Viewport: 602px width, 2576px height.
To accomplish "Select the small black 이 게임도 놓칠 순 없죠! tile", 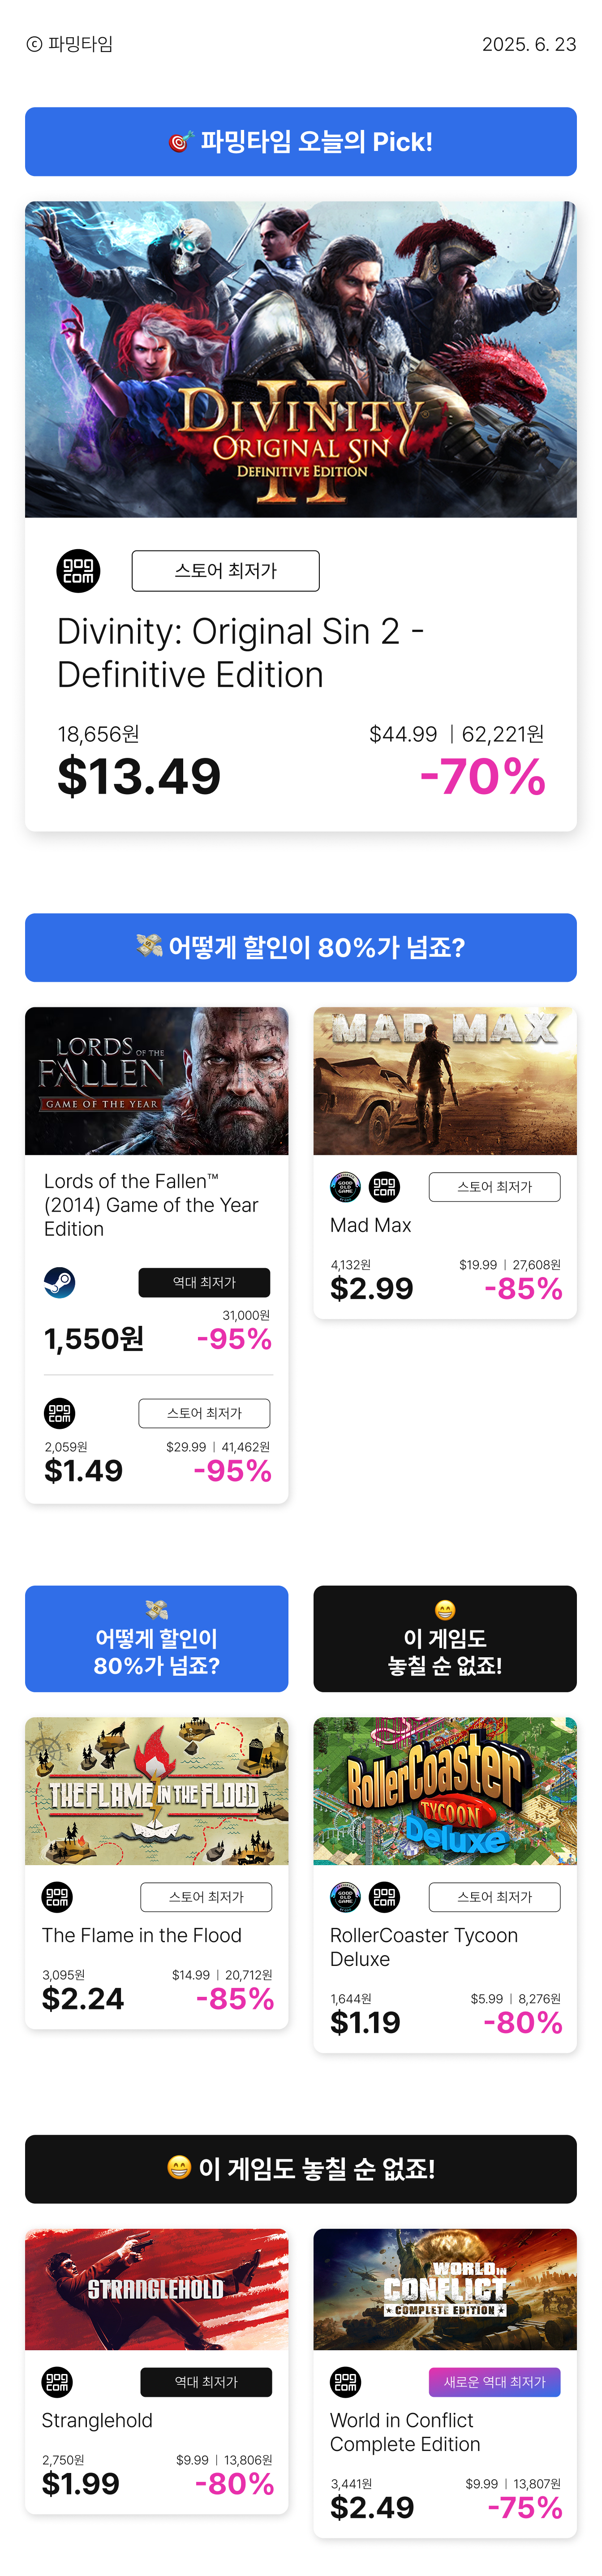I will point(445,1638).
